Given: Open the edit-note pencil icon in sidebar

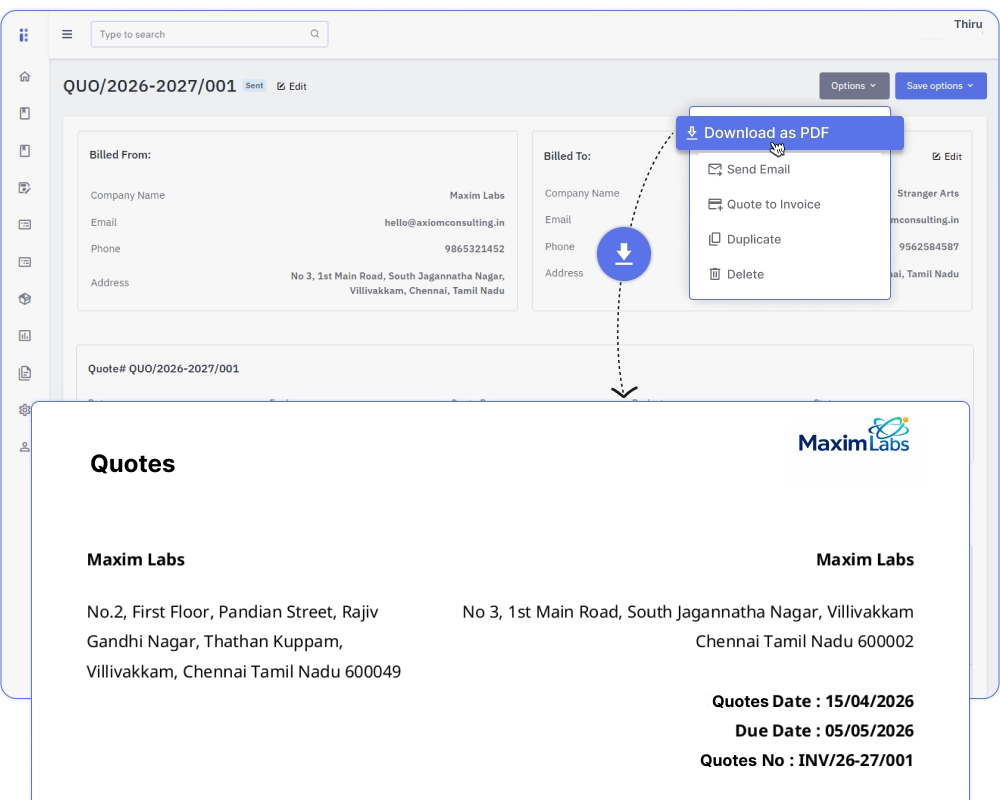Looking at the screenshot, I should pyautogui.click(x=25, y=188).
